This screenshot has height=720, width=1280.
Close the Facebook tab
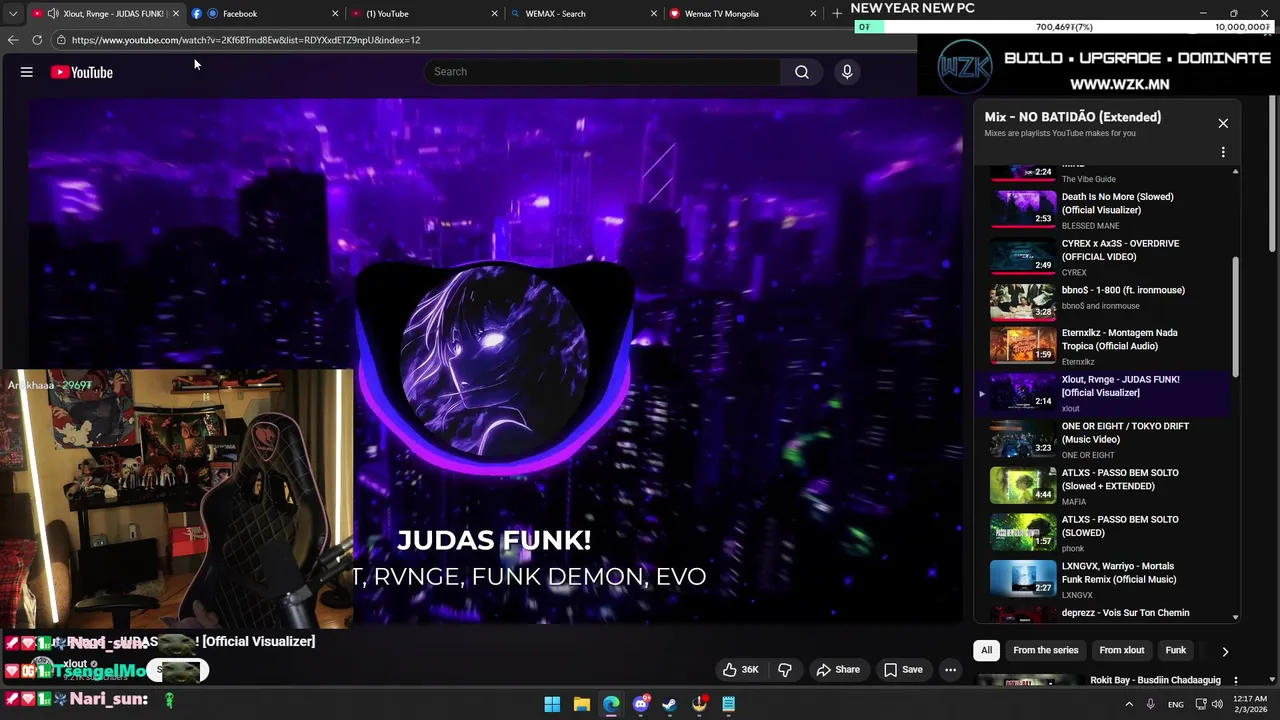tap(335, 14)
